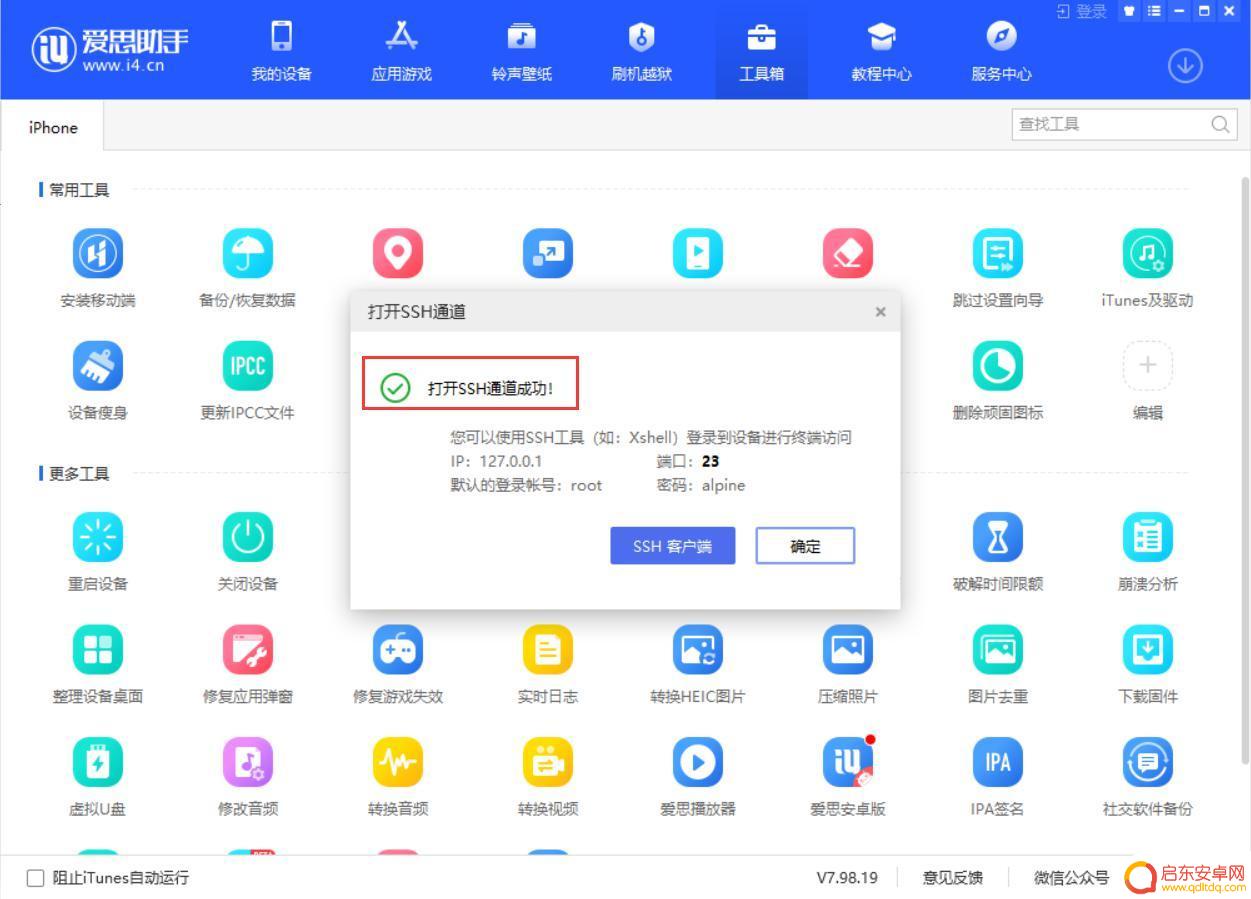The width and height of the screenshot is (1251, 899).
Task: Open 崩溃分析 tool
Action: pos(1148,538)
